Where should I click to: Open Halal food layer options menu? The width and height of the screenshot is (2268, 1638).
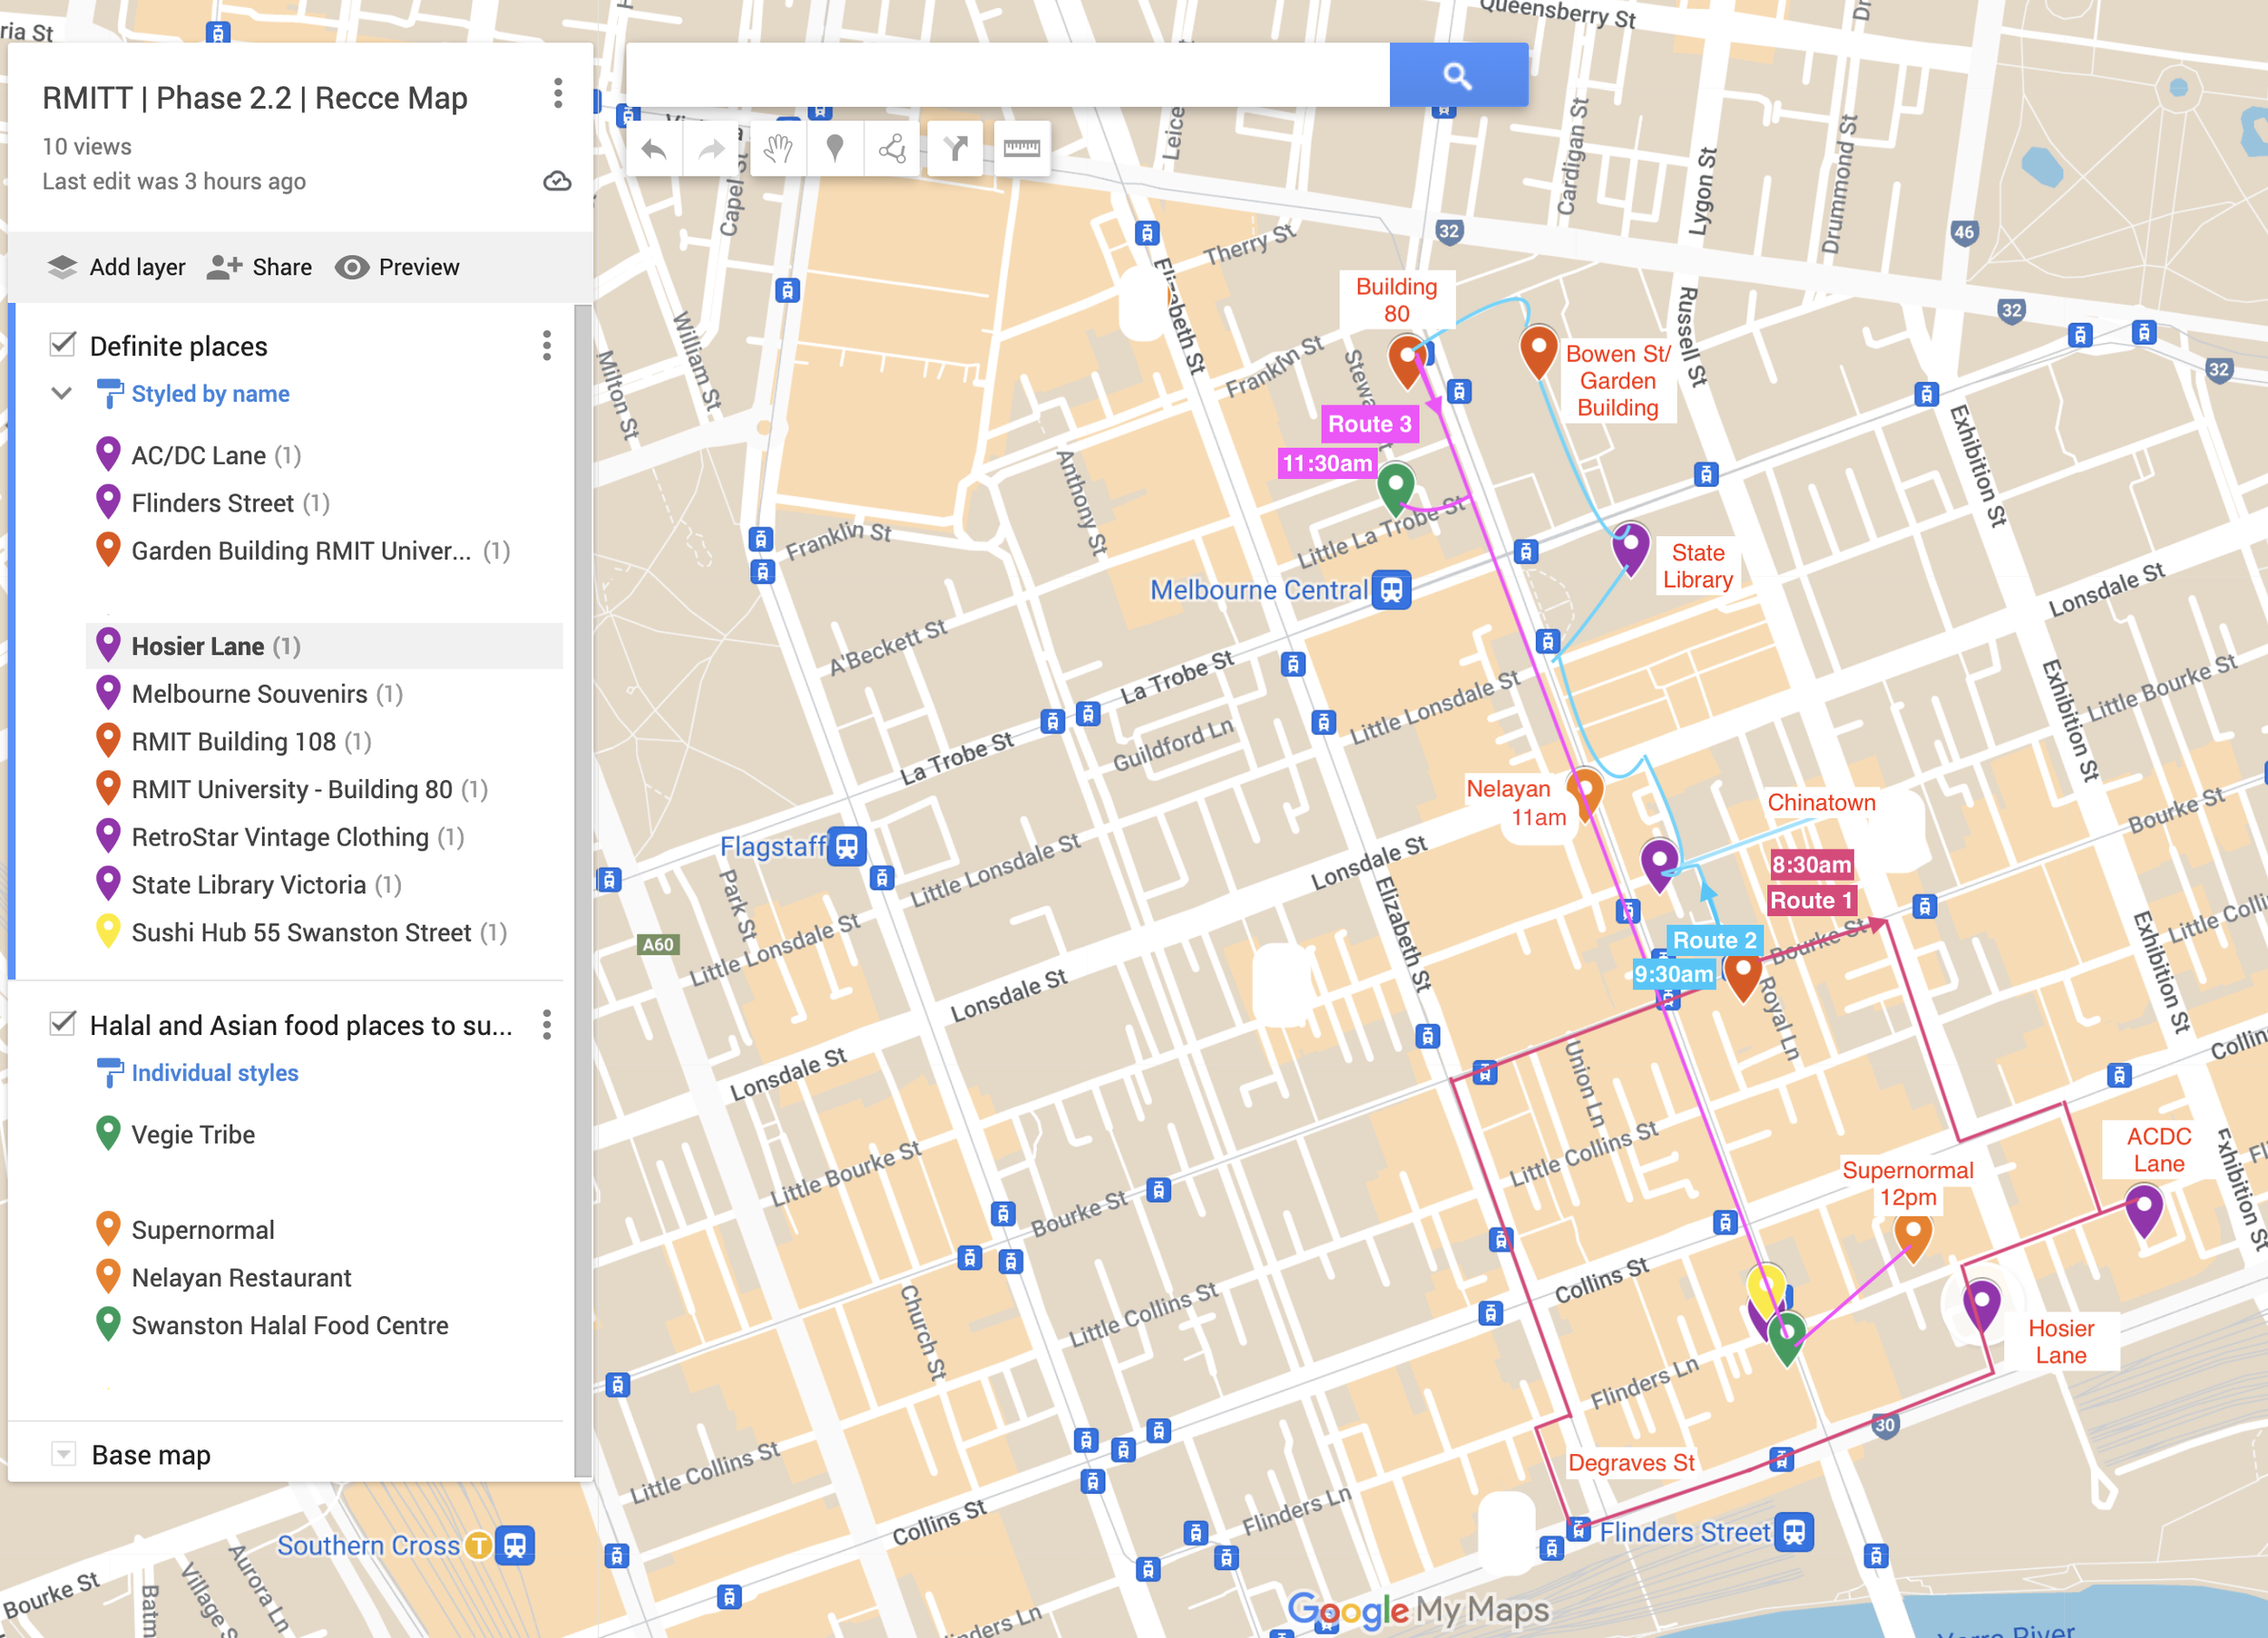(546, 1024)
